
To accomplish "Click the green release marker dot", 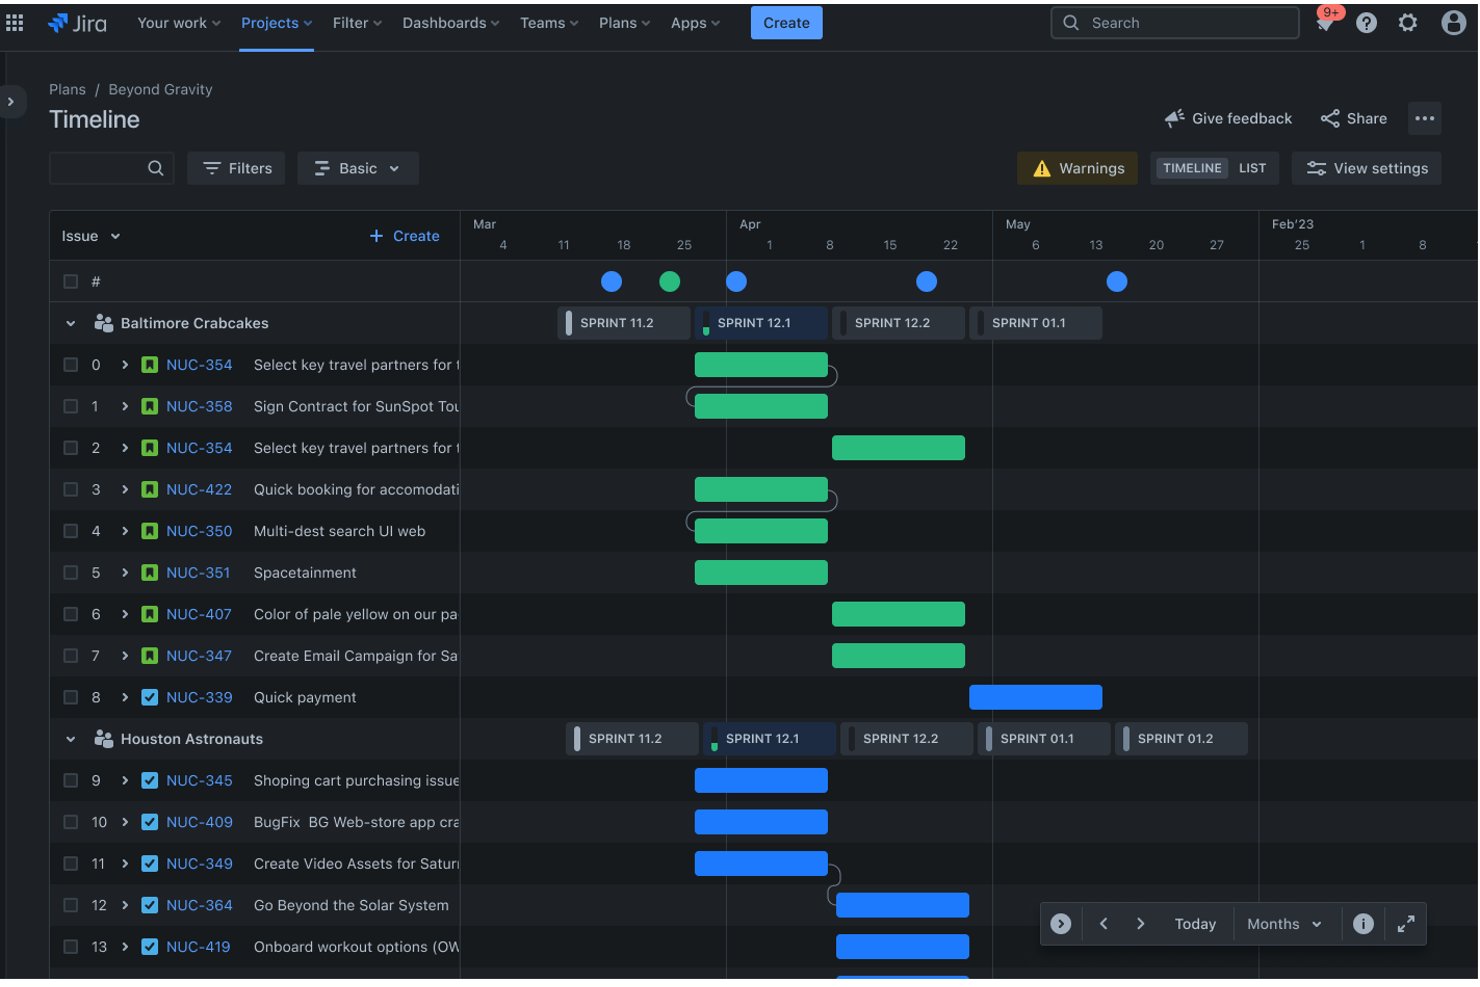I will pos(670,282).
